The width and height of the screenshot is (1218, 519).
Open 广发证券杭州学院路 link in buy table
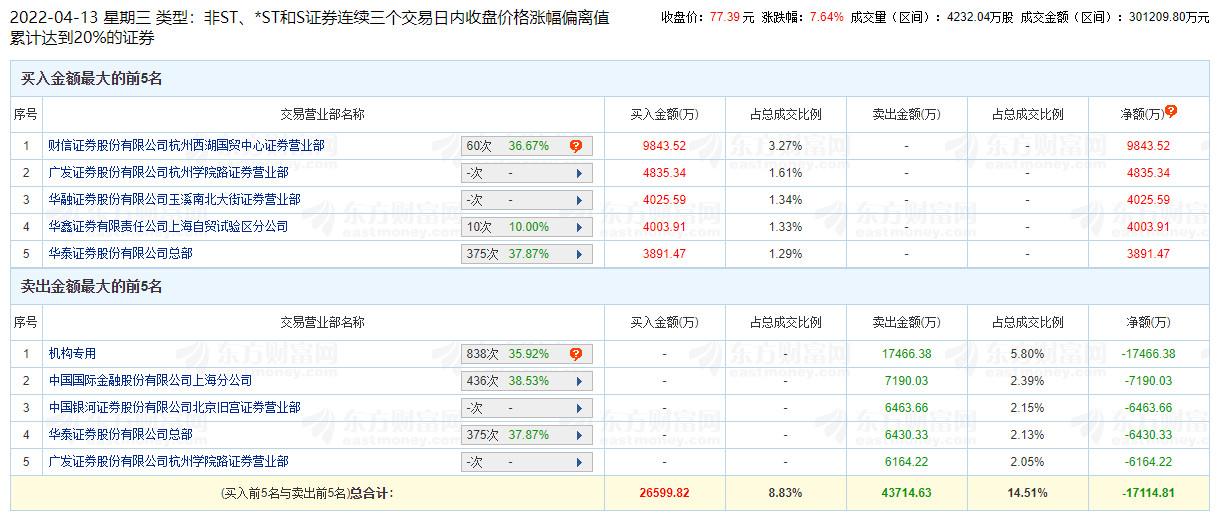168,173
